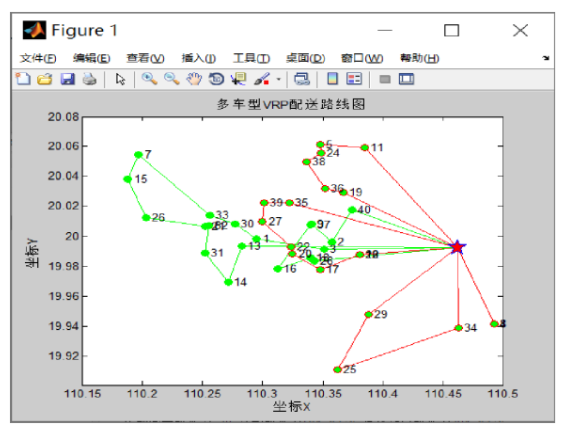Toggle the Brush data tool
Viewport: 572px width, 428px height.
point(262,79)
